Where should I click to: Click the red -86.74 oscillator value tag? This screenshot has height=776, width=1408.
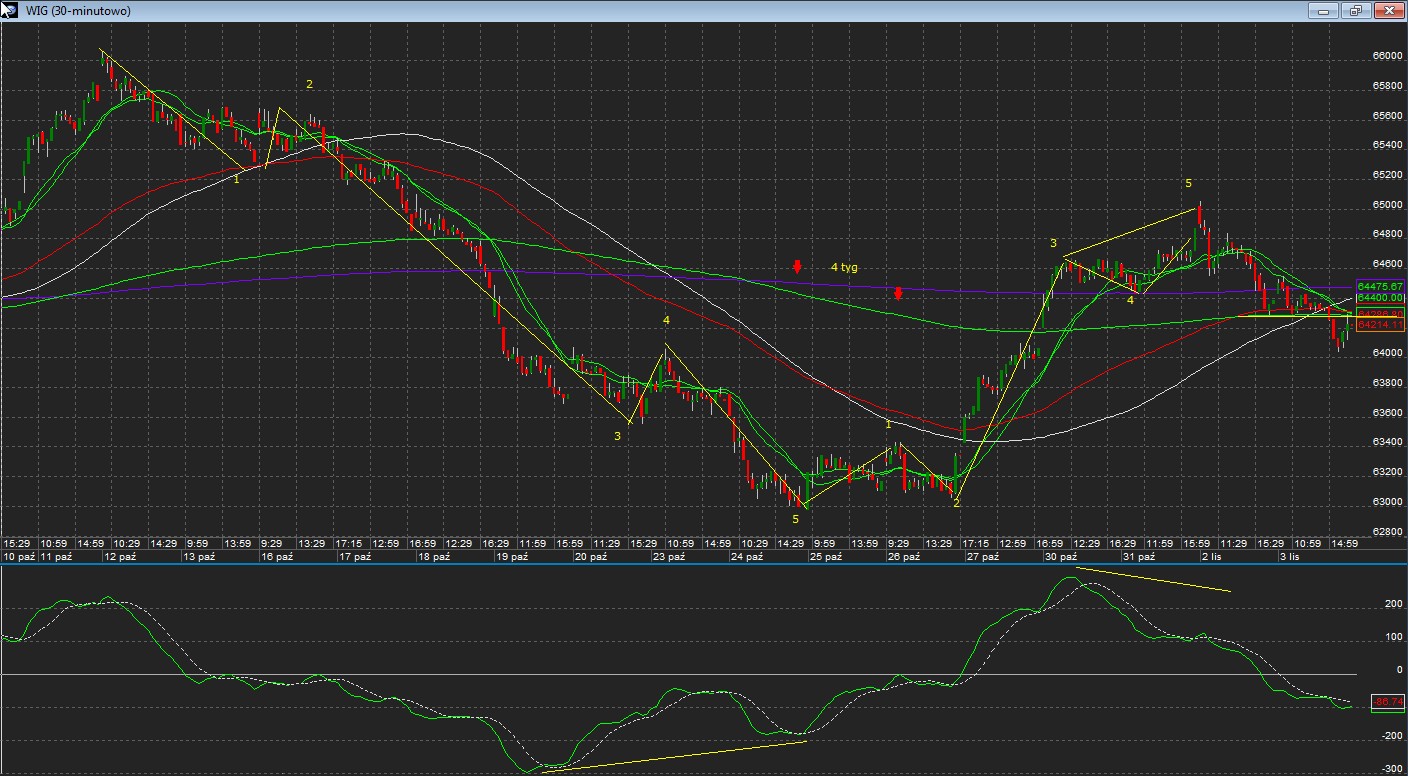coord(1388,702)
